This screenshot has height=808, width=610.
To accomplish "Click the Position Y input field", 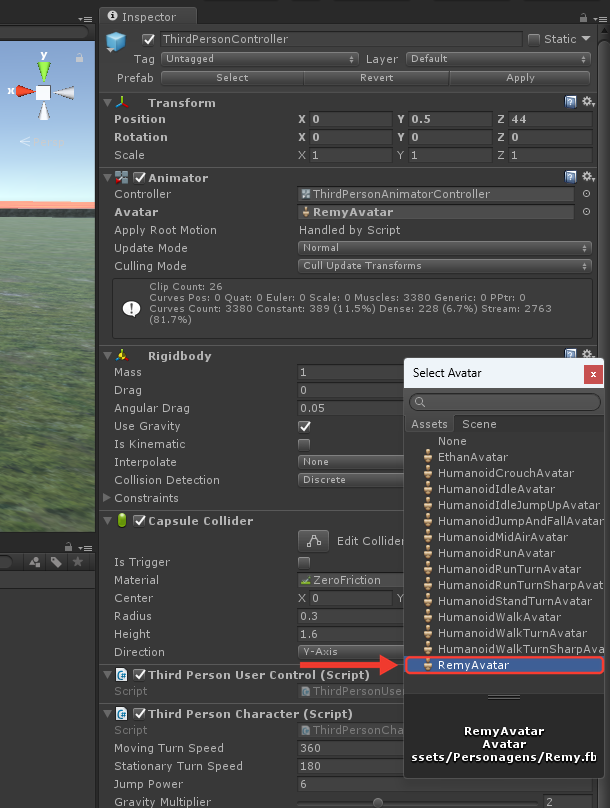I will tap(450, 119).
